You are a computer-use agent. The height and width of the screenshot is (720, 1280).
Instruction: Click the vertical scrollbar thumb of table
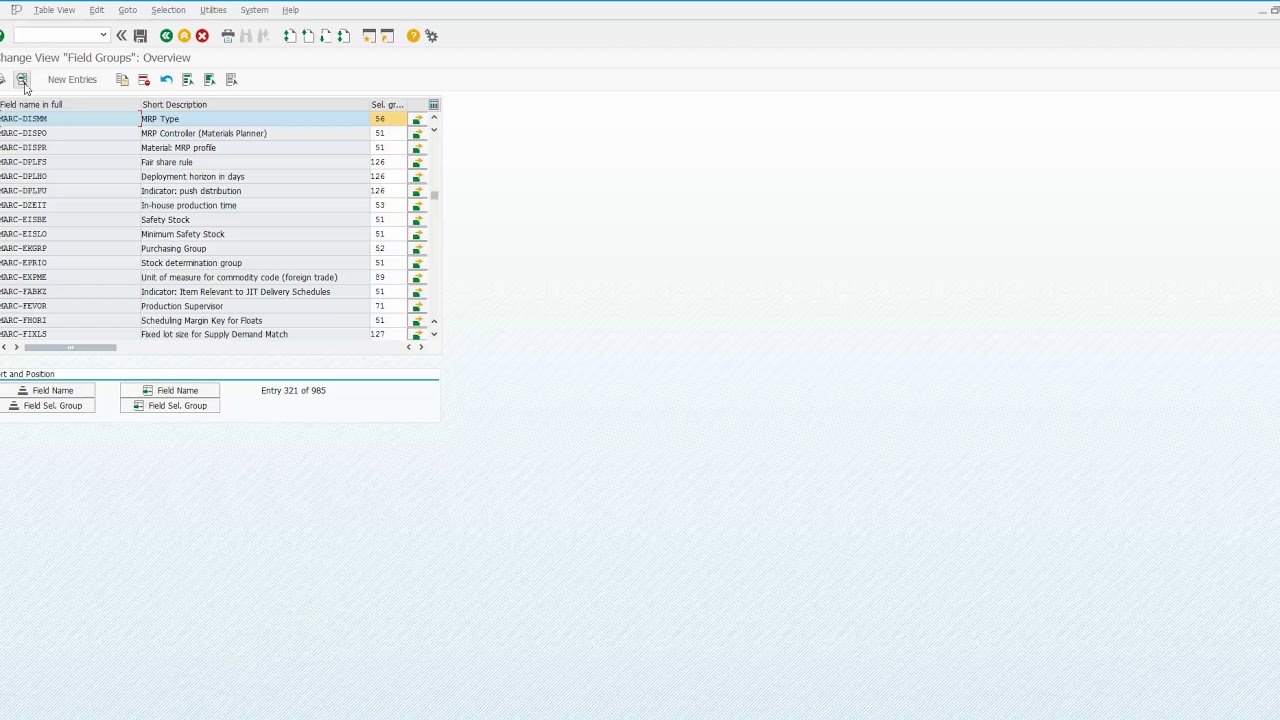[x=435, y=195]
